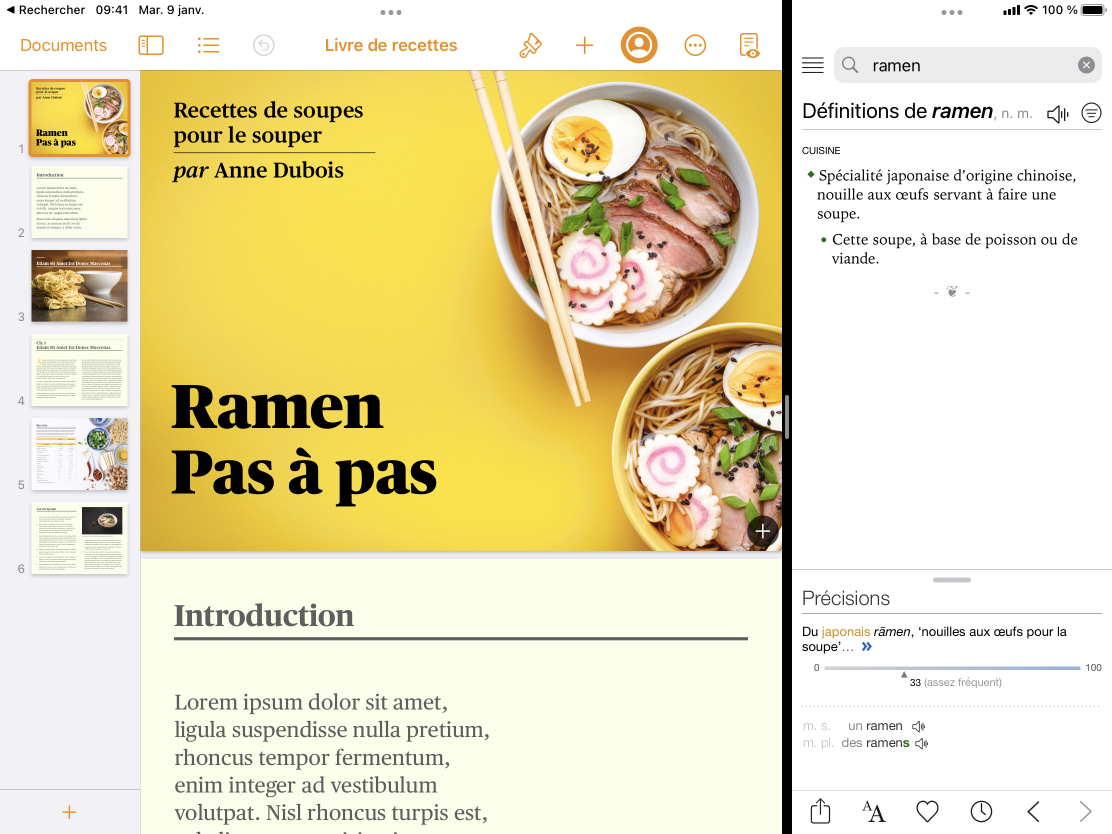Open dictionary search history clock
Screen dimensions: 1112x834
[x=981, y=811]
